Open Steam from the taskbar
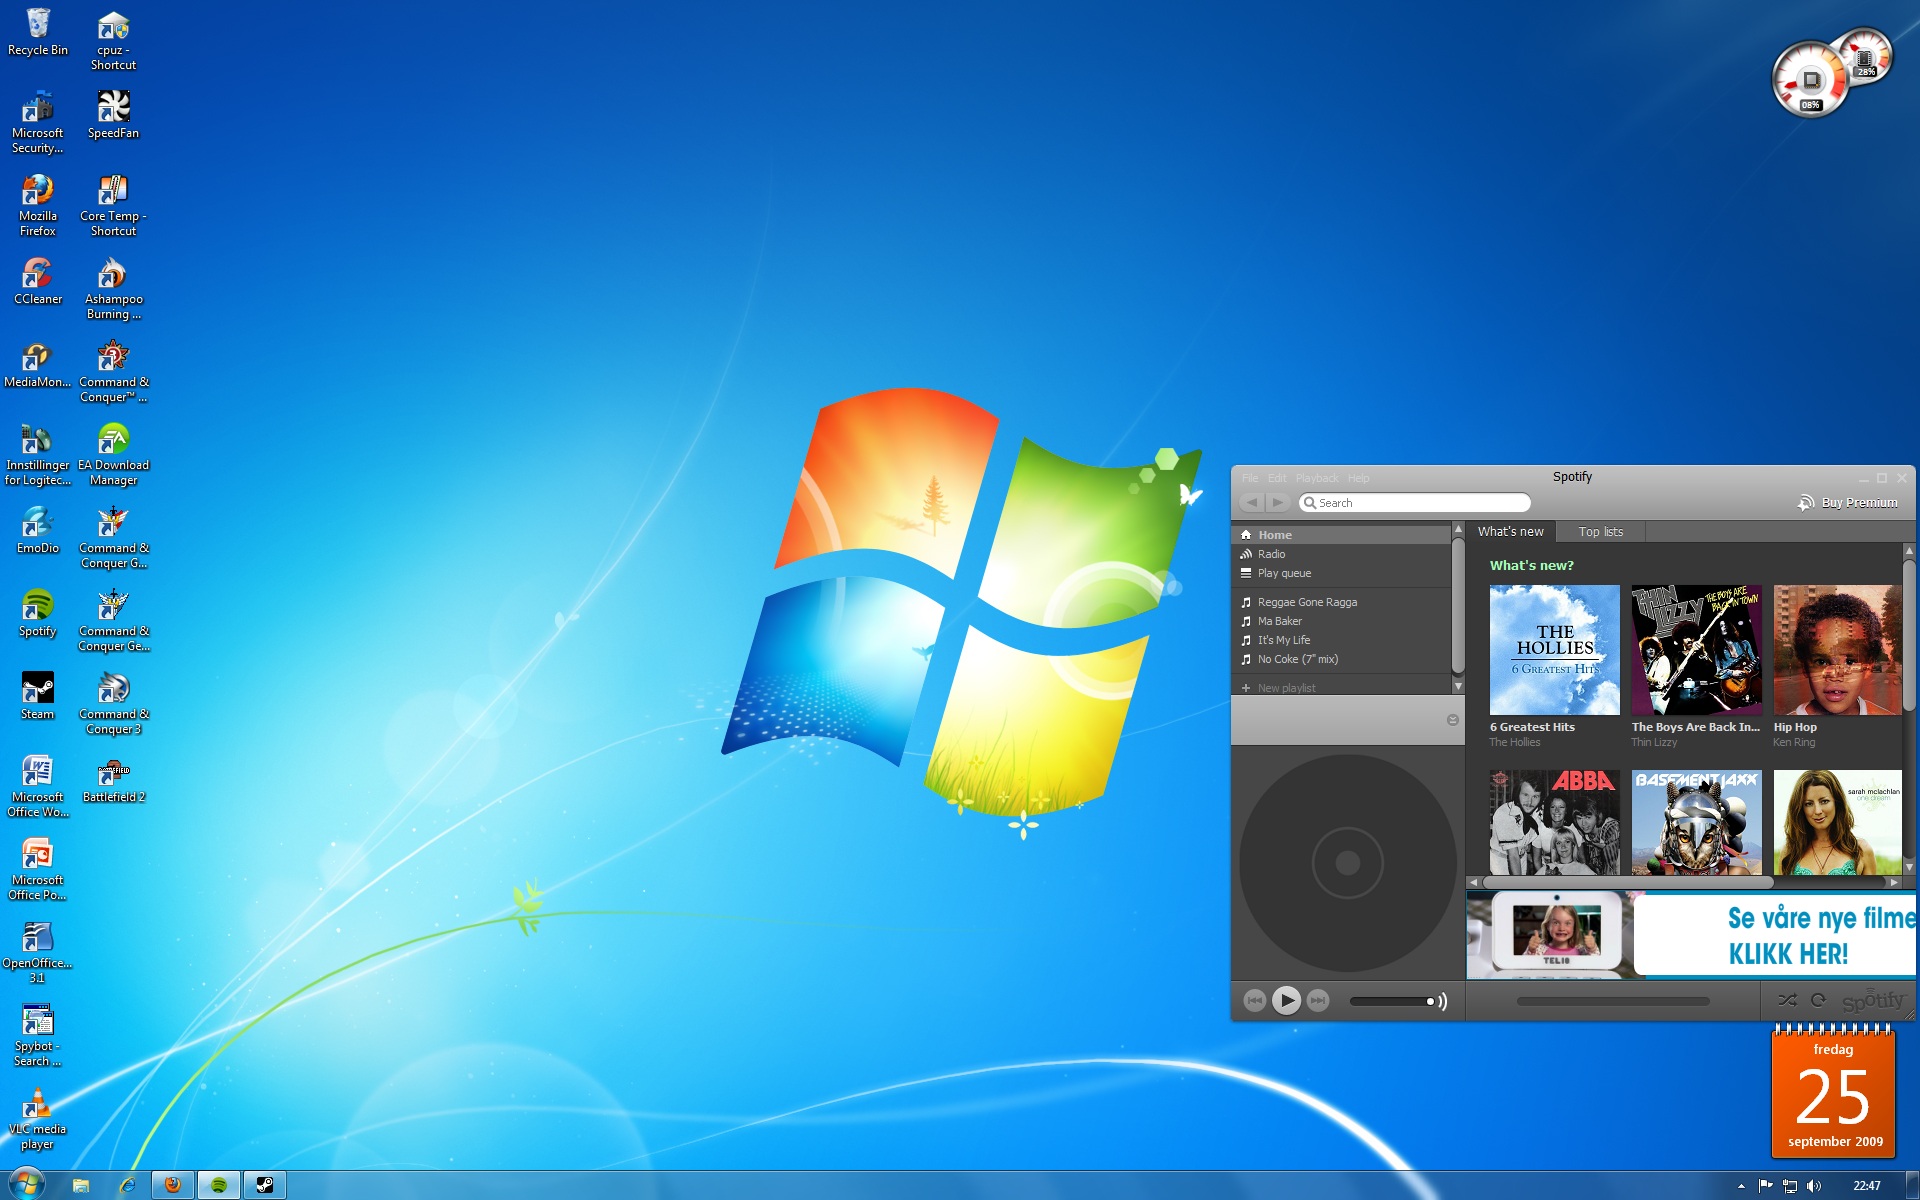 (x=265, y=1185)
